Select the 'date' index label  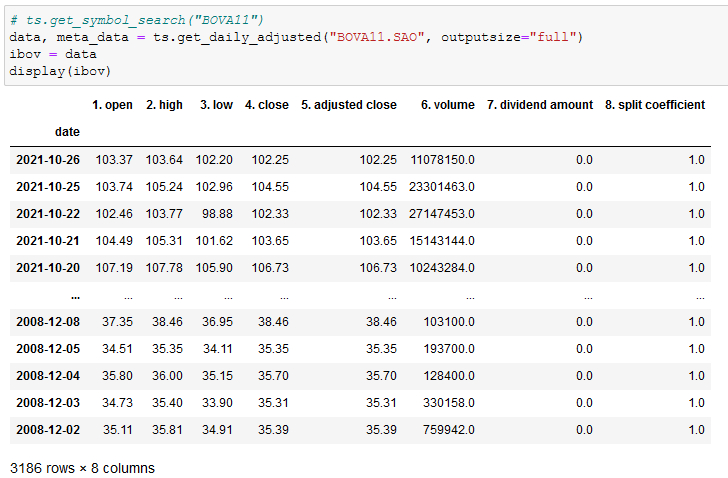coord(67,132)
